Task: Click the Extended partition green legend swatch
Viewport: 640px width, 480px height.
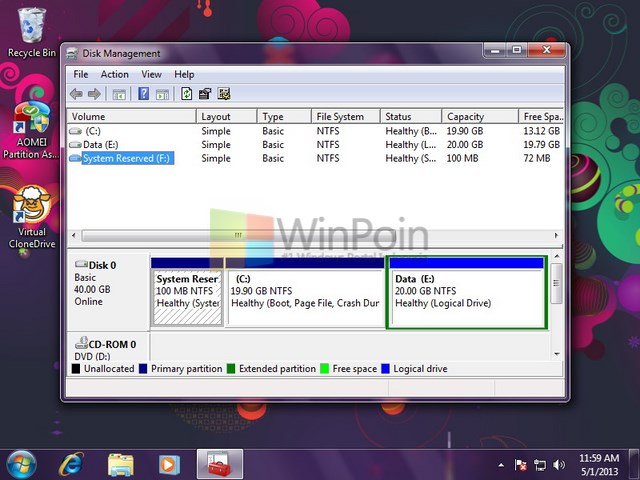Action: tap(231, 369)
